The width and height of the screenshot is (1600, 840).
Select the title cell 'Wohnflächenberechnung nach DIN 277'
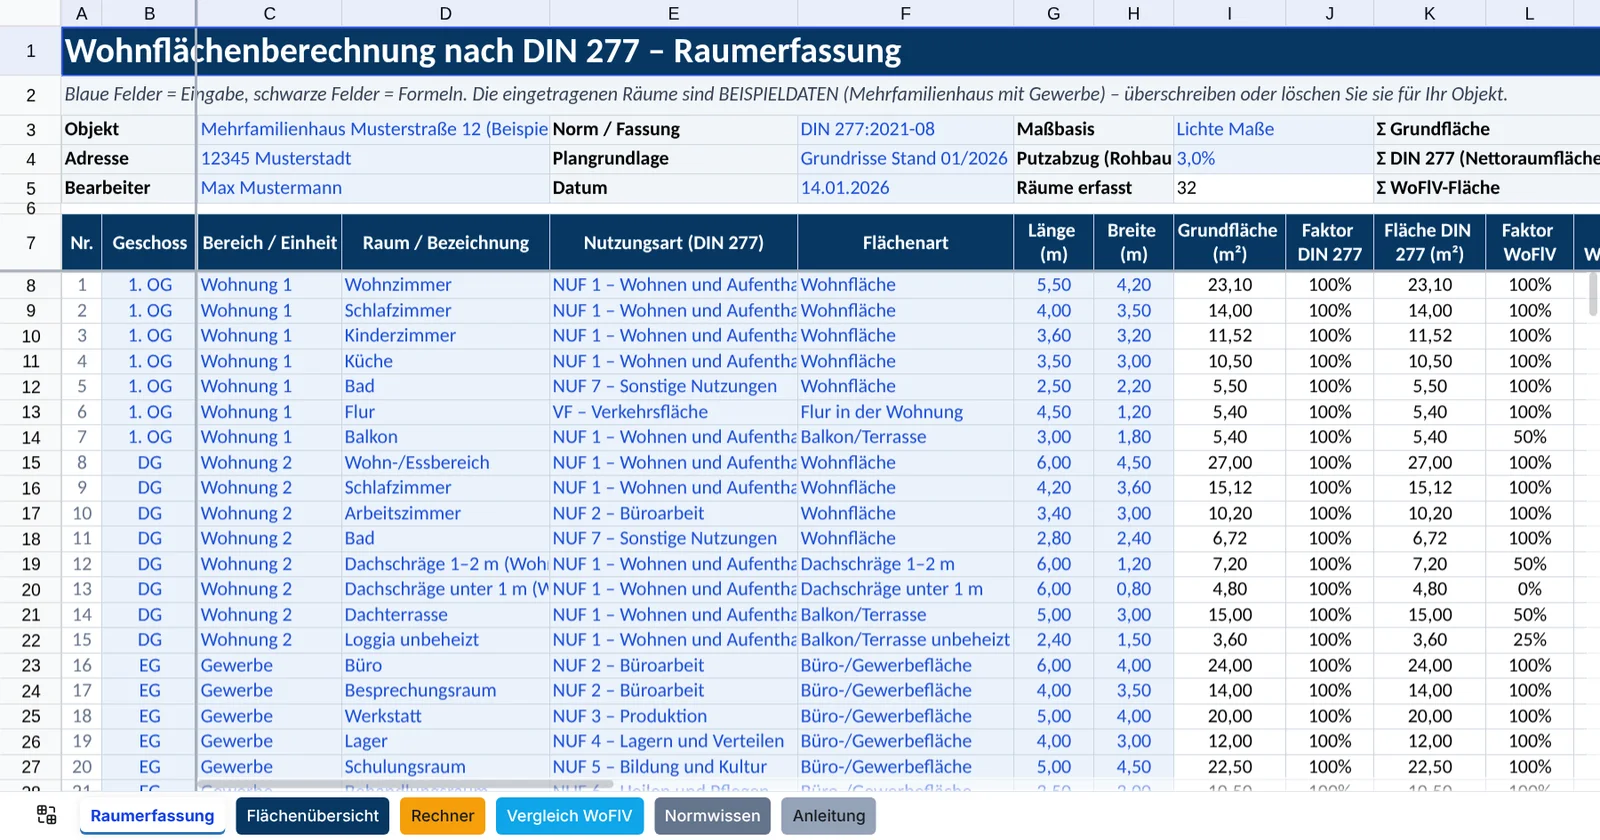click(830, 51)
